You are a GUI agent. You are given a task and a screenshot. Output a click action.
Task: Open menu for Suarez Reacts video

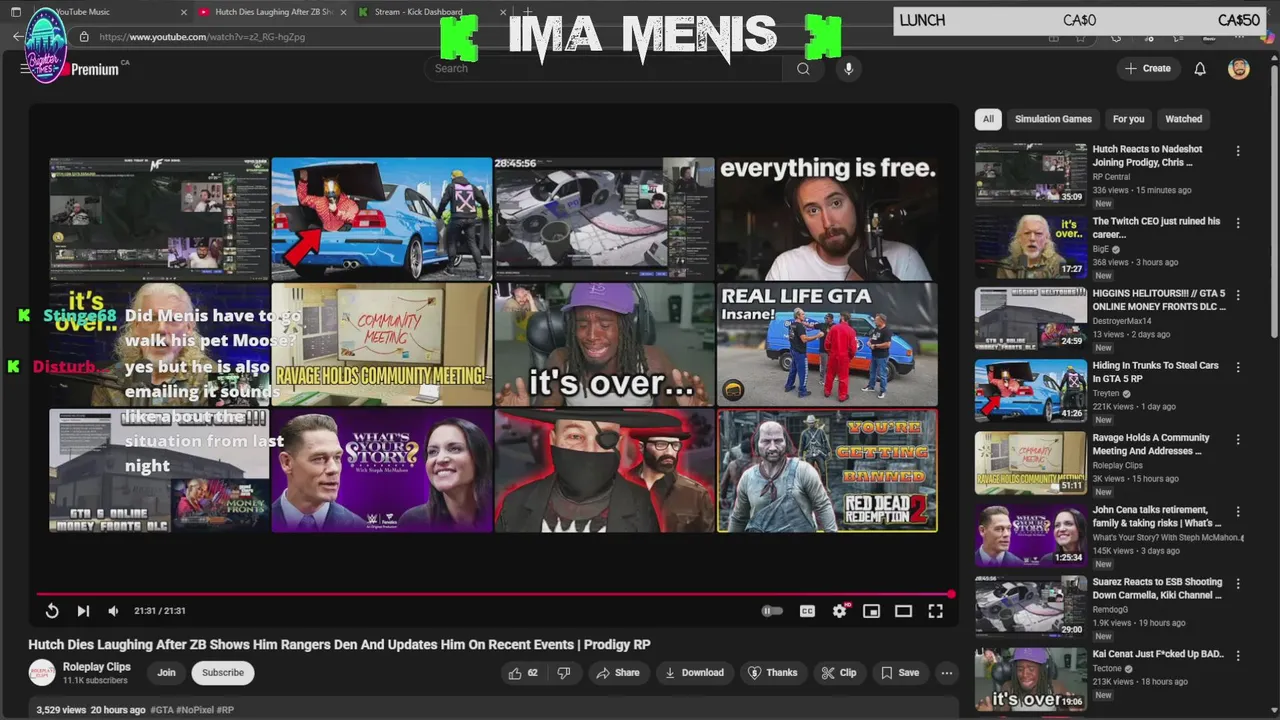pyautogui.click(x=1238, y=583)
